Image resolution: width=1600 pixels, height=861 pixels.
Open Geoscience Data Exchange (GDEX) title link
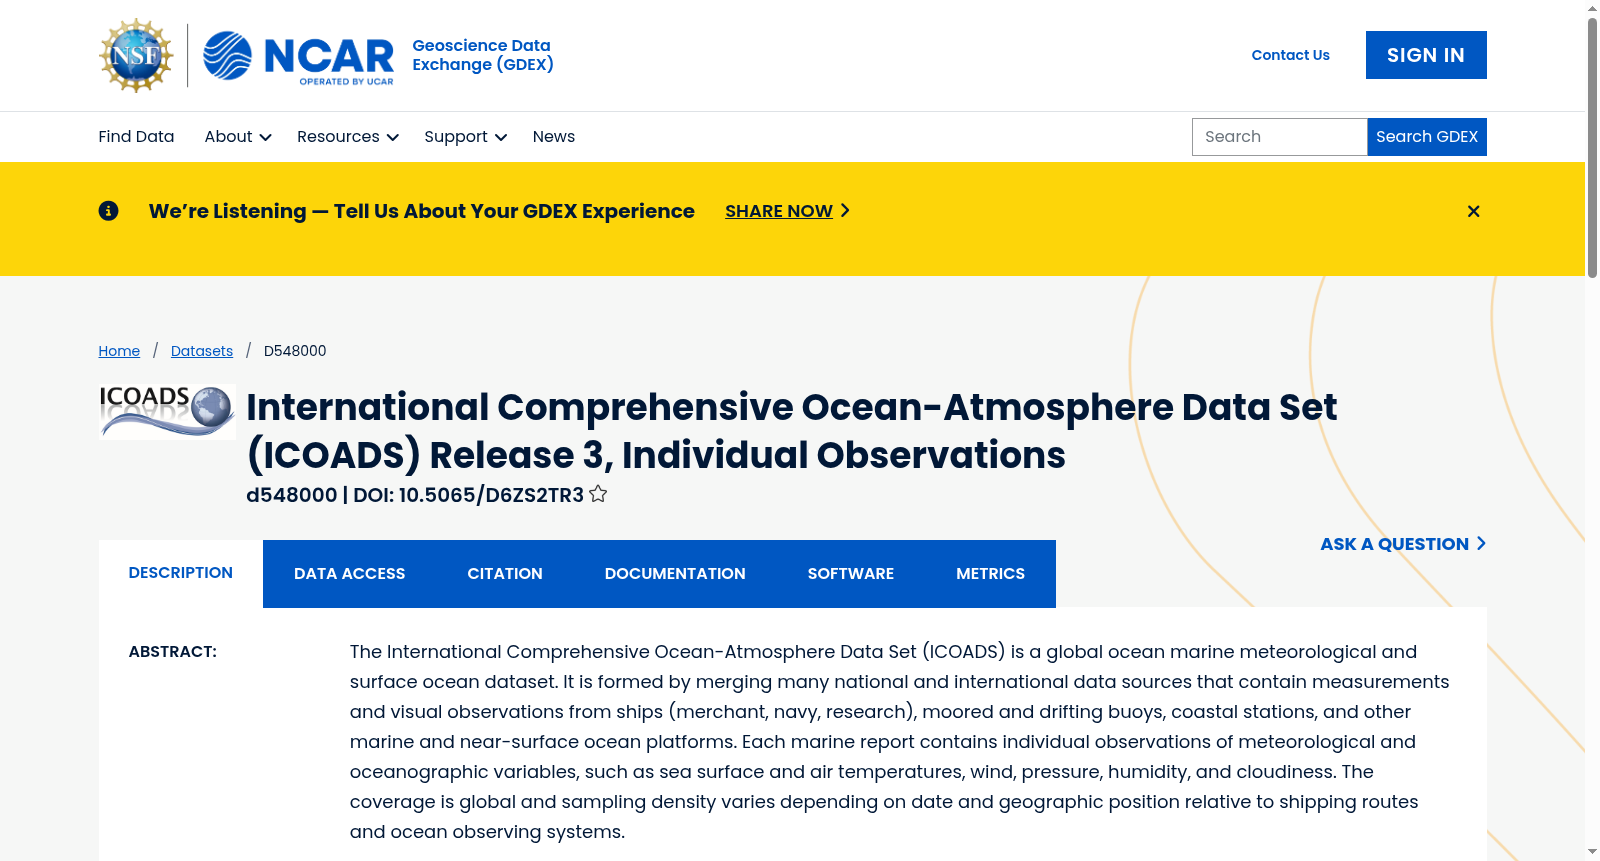(x=483, y=55)
